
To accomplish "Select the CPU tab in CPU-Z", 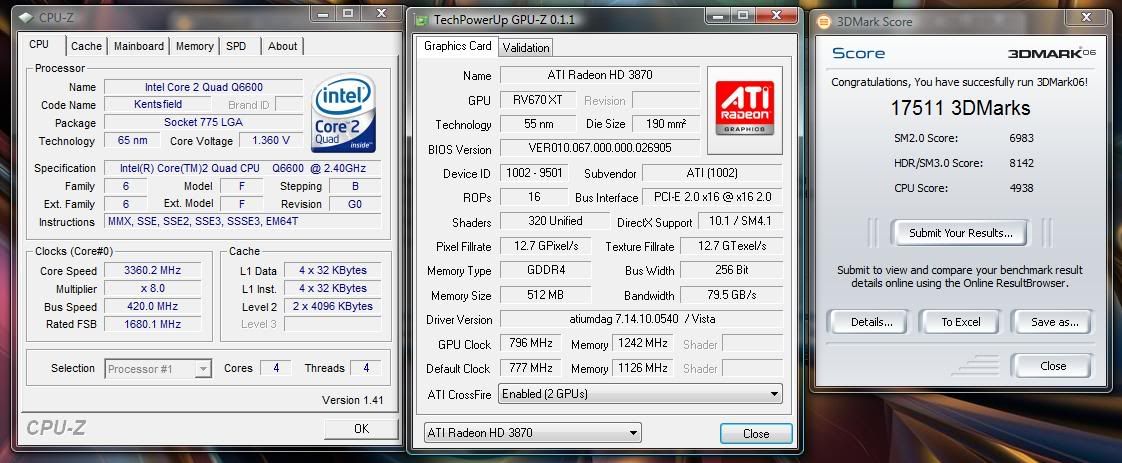I will 39,44.
